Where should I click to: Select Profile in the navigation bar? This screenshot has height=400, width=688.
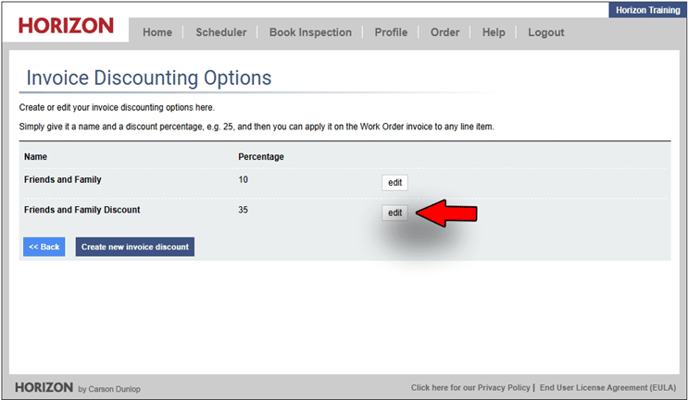tap(391, 32)
